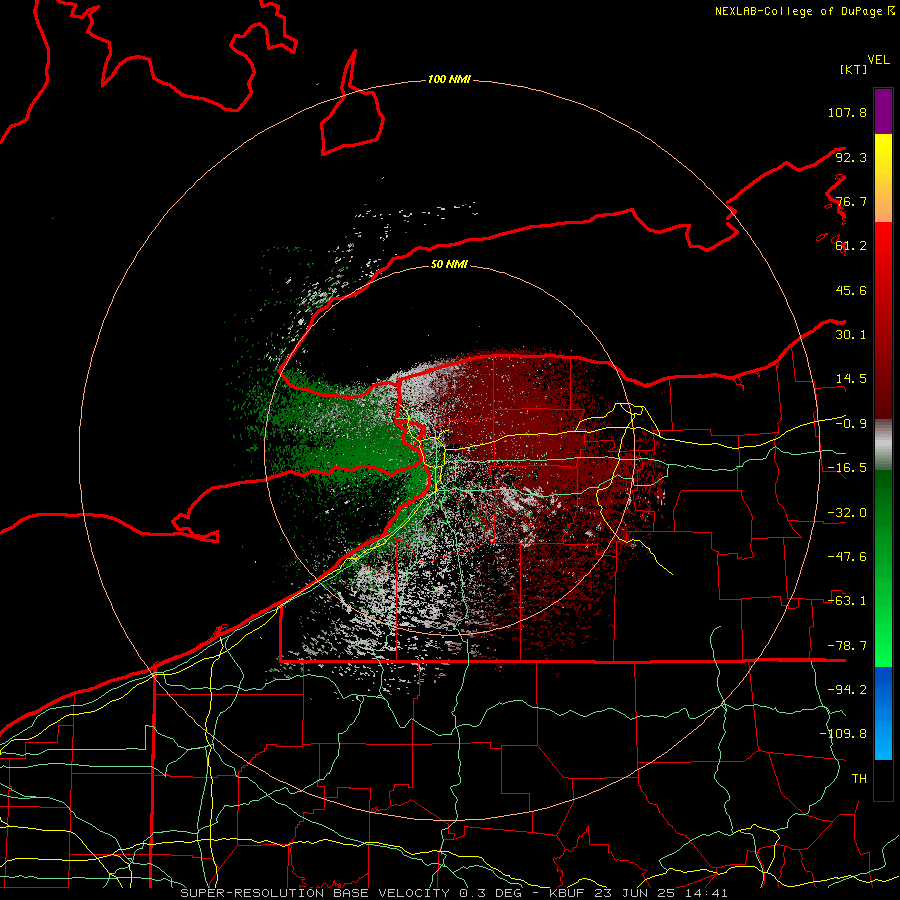Click the 100 NMI range ring label
The image size is (900, 900).
click(449, 79)
